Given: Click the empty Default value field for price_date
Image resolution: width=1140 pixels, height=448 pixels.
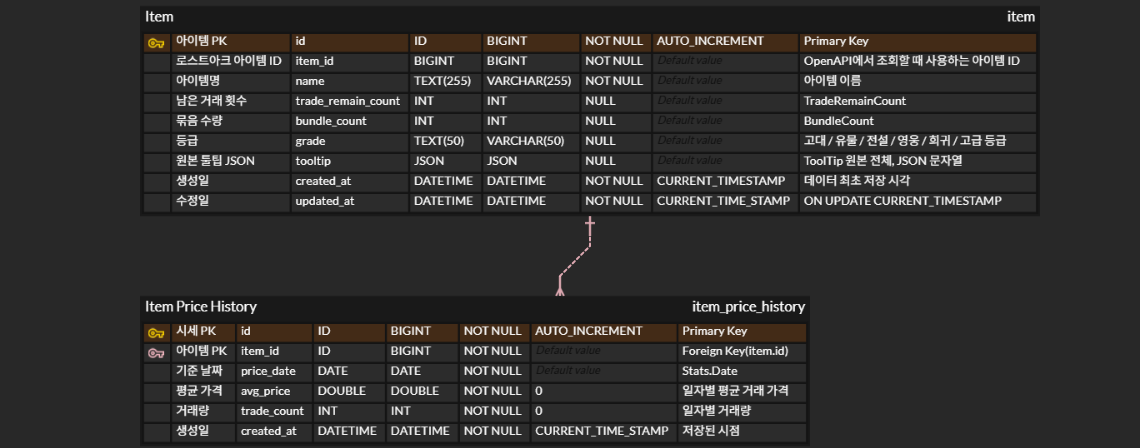Looking at the screenshot, I should click(567, 371).
